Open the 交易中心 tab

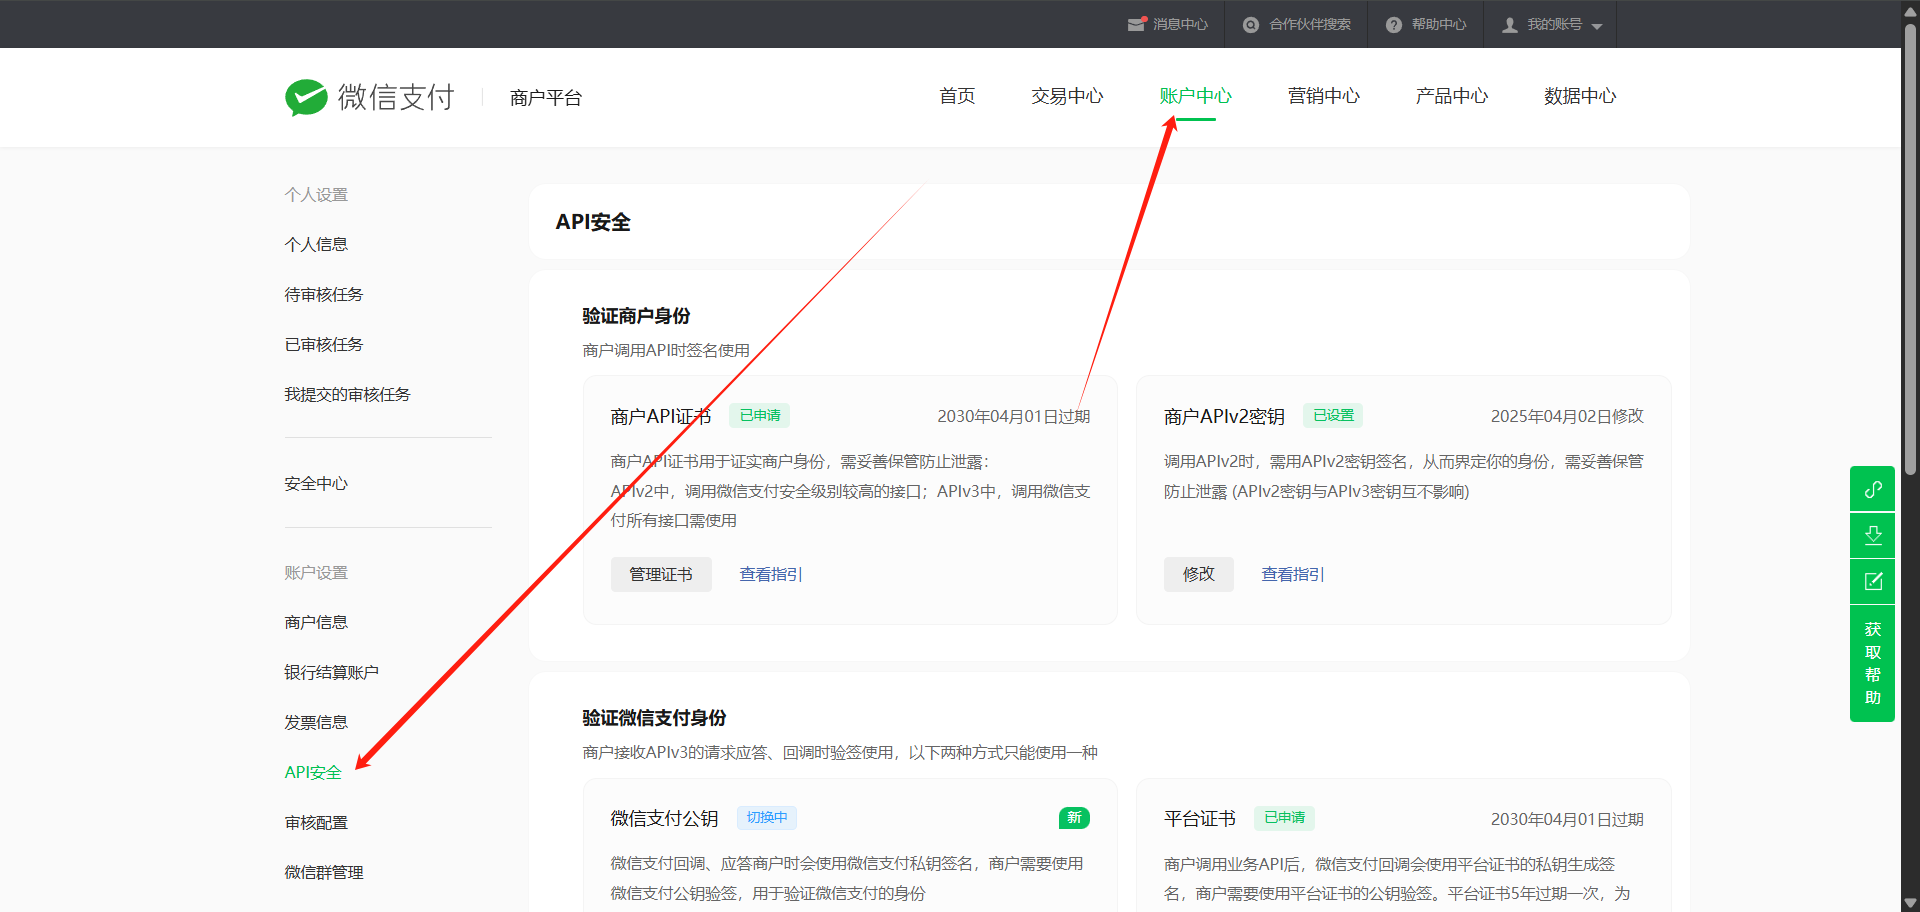pyautogui.click(x=1066, y=96)
